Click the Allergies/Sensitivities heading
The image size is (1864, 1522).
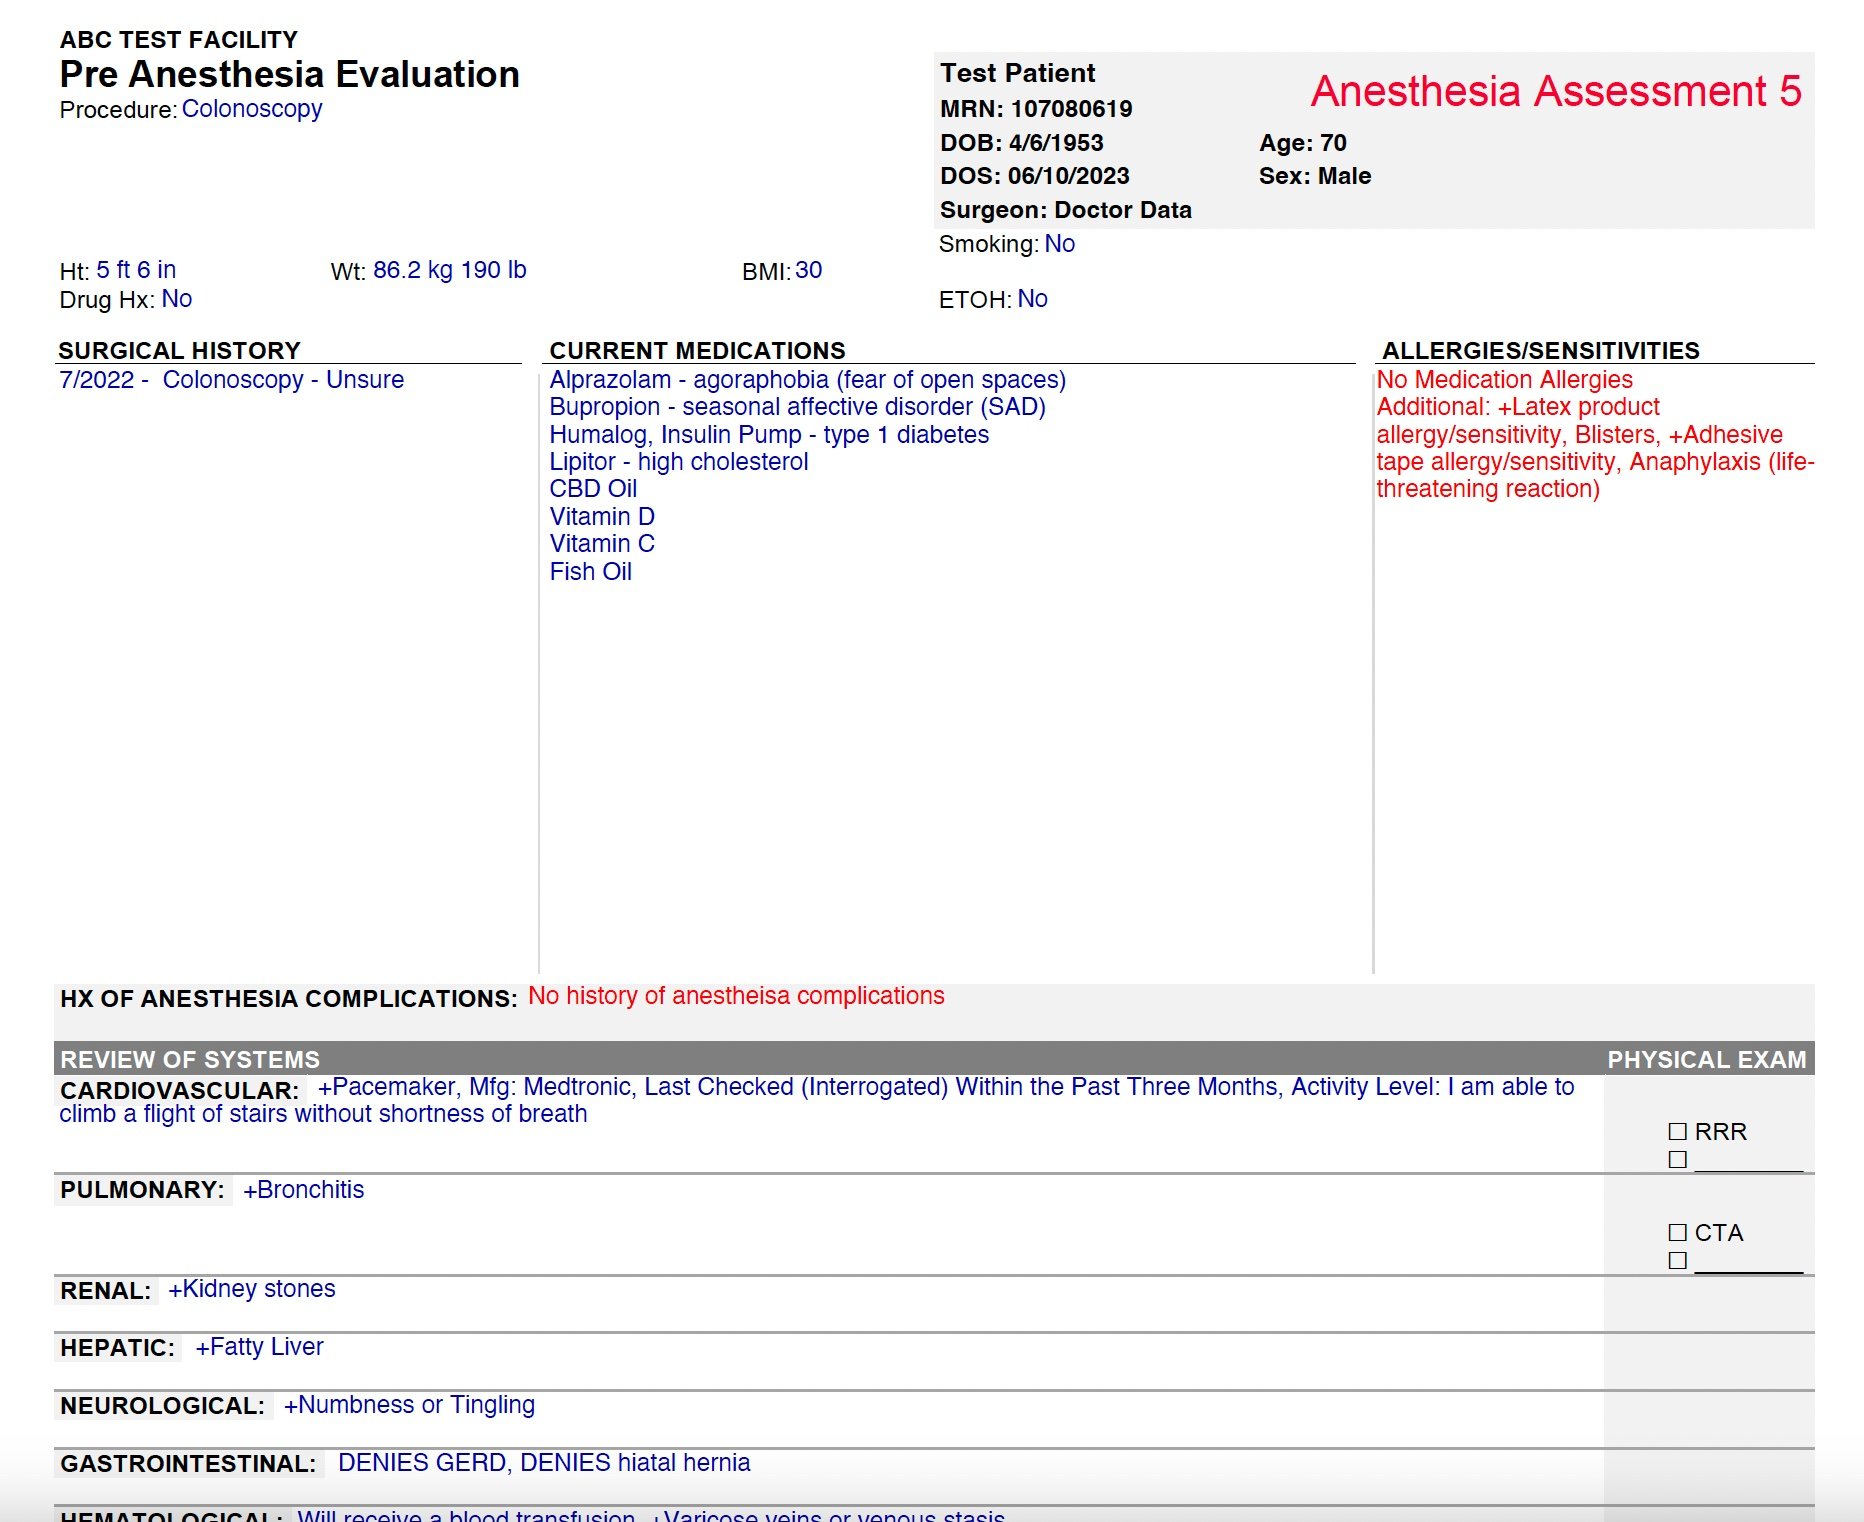click(x=1541, y=351)
